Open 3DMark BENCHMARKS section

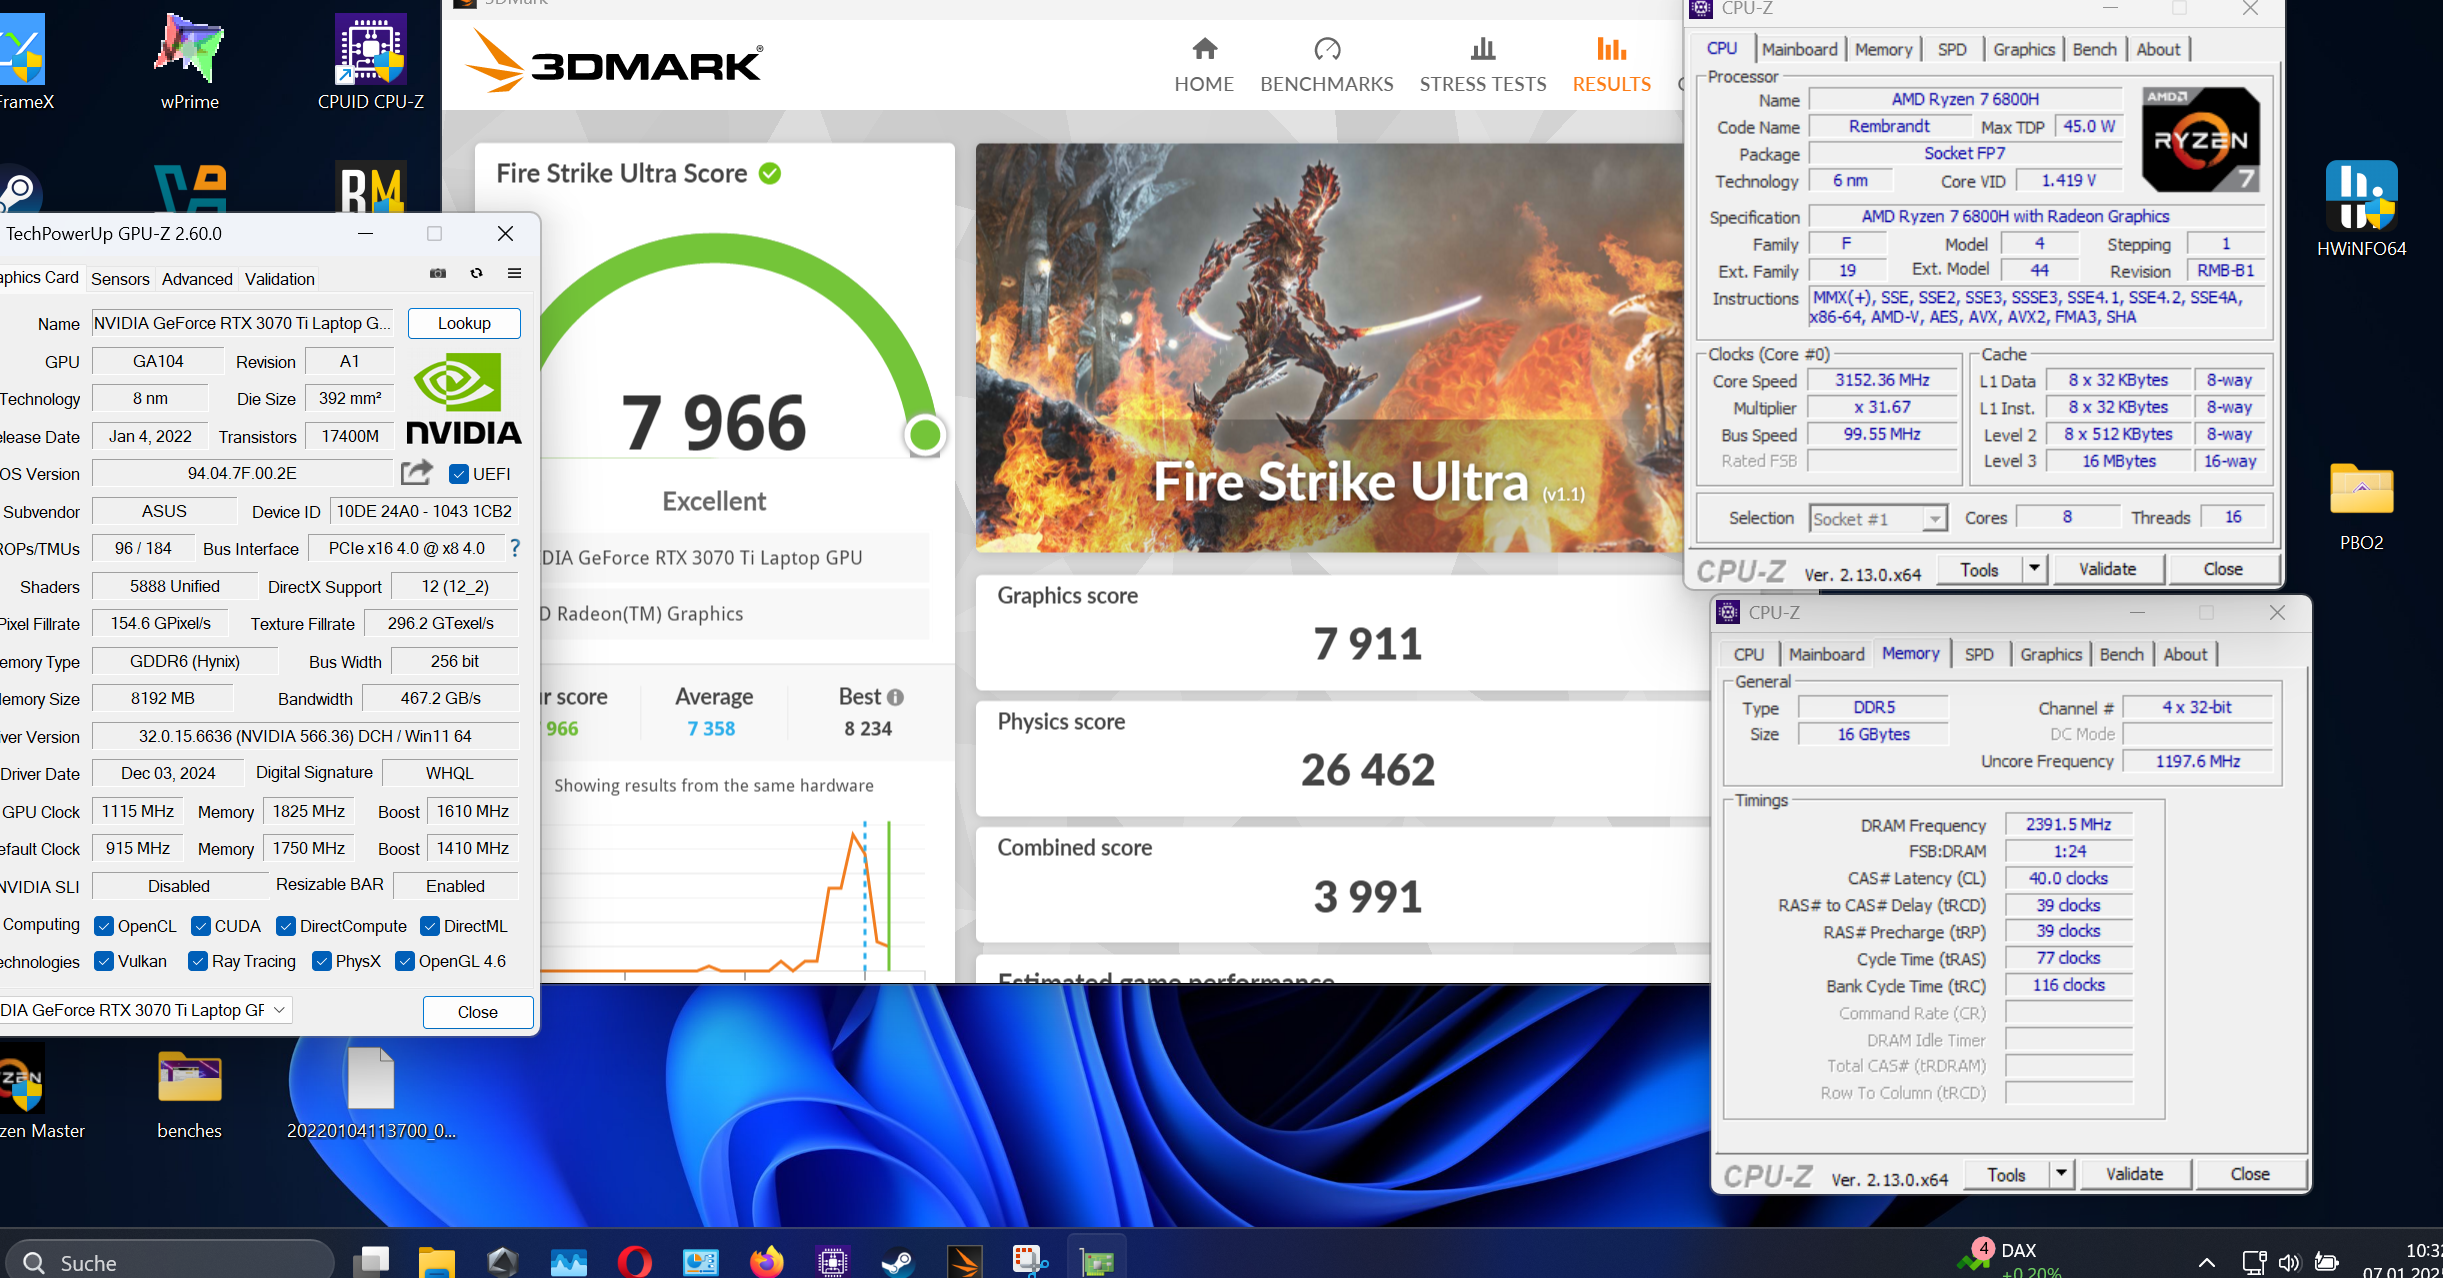pos(1326,65)
